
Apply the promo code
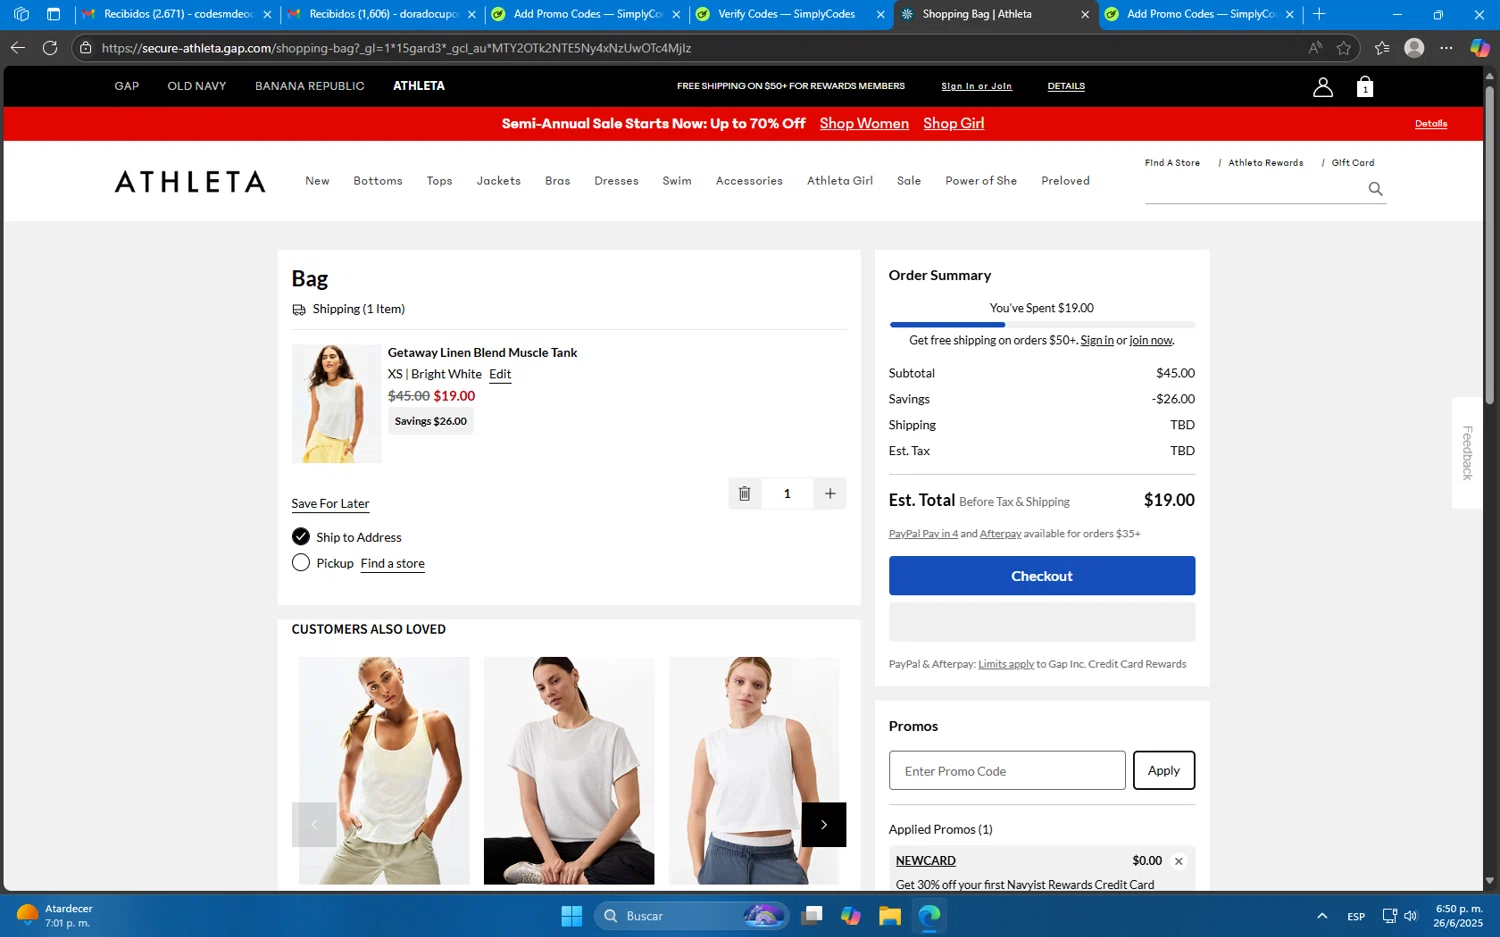click(1163, 770)
